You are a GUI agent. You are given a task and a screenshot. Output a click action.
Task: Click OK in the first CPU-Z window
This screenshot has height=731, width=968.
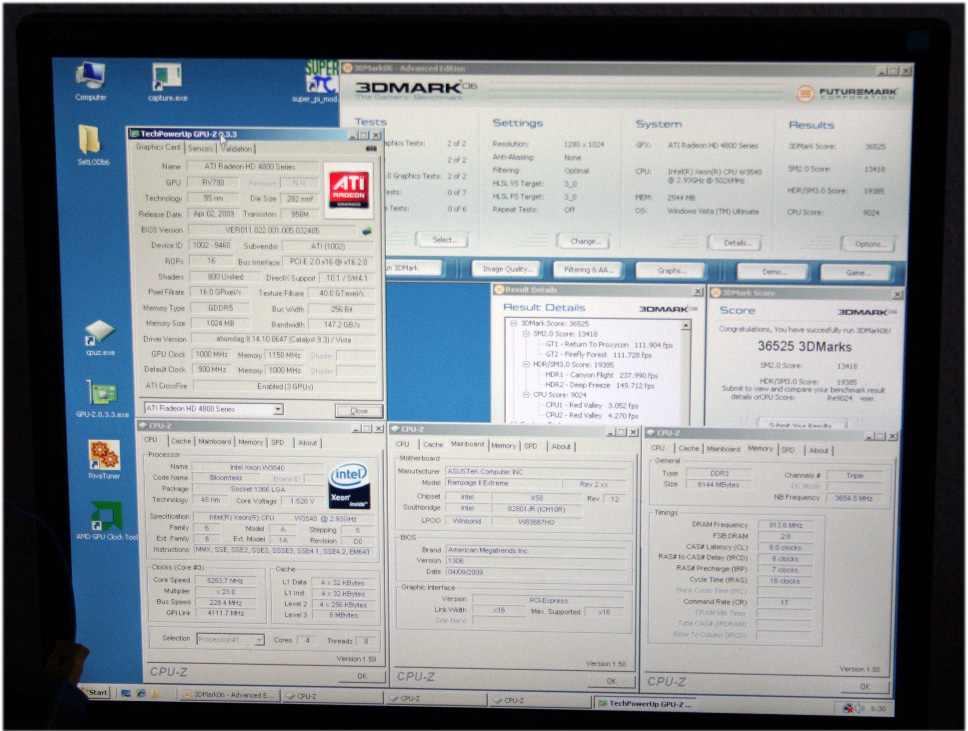pyautogui.click(x=362, y=676)
